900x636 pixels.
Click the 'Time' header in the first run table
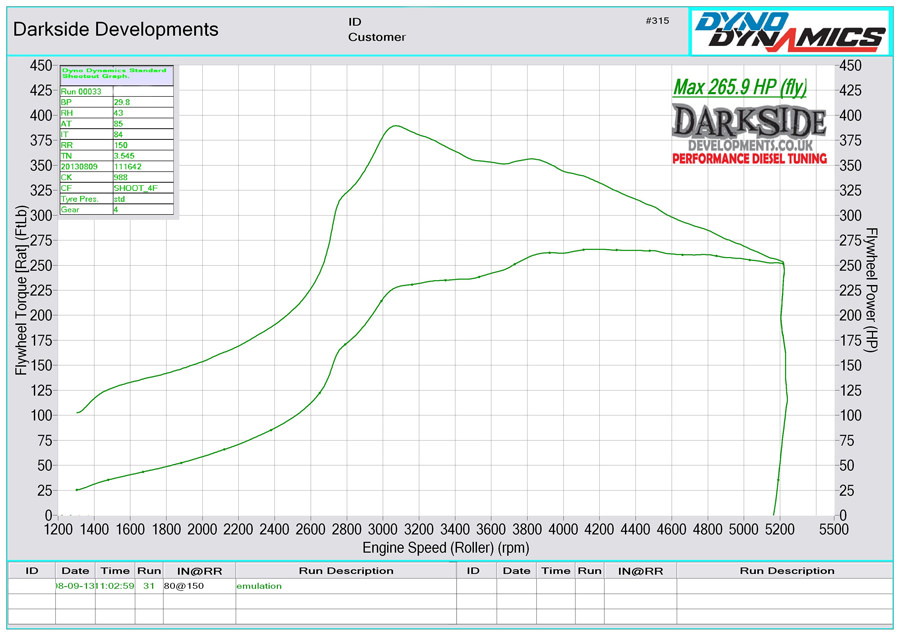coord(115,571)
